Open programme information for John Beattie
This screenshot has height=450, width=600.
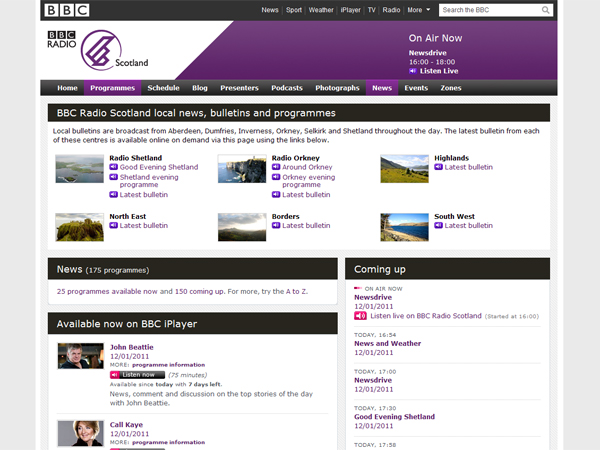tap(168, 365)
